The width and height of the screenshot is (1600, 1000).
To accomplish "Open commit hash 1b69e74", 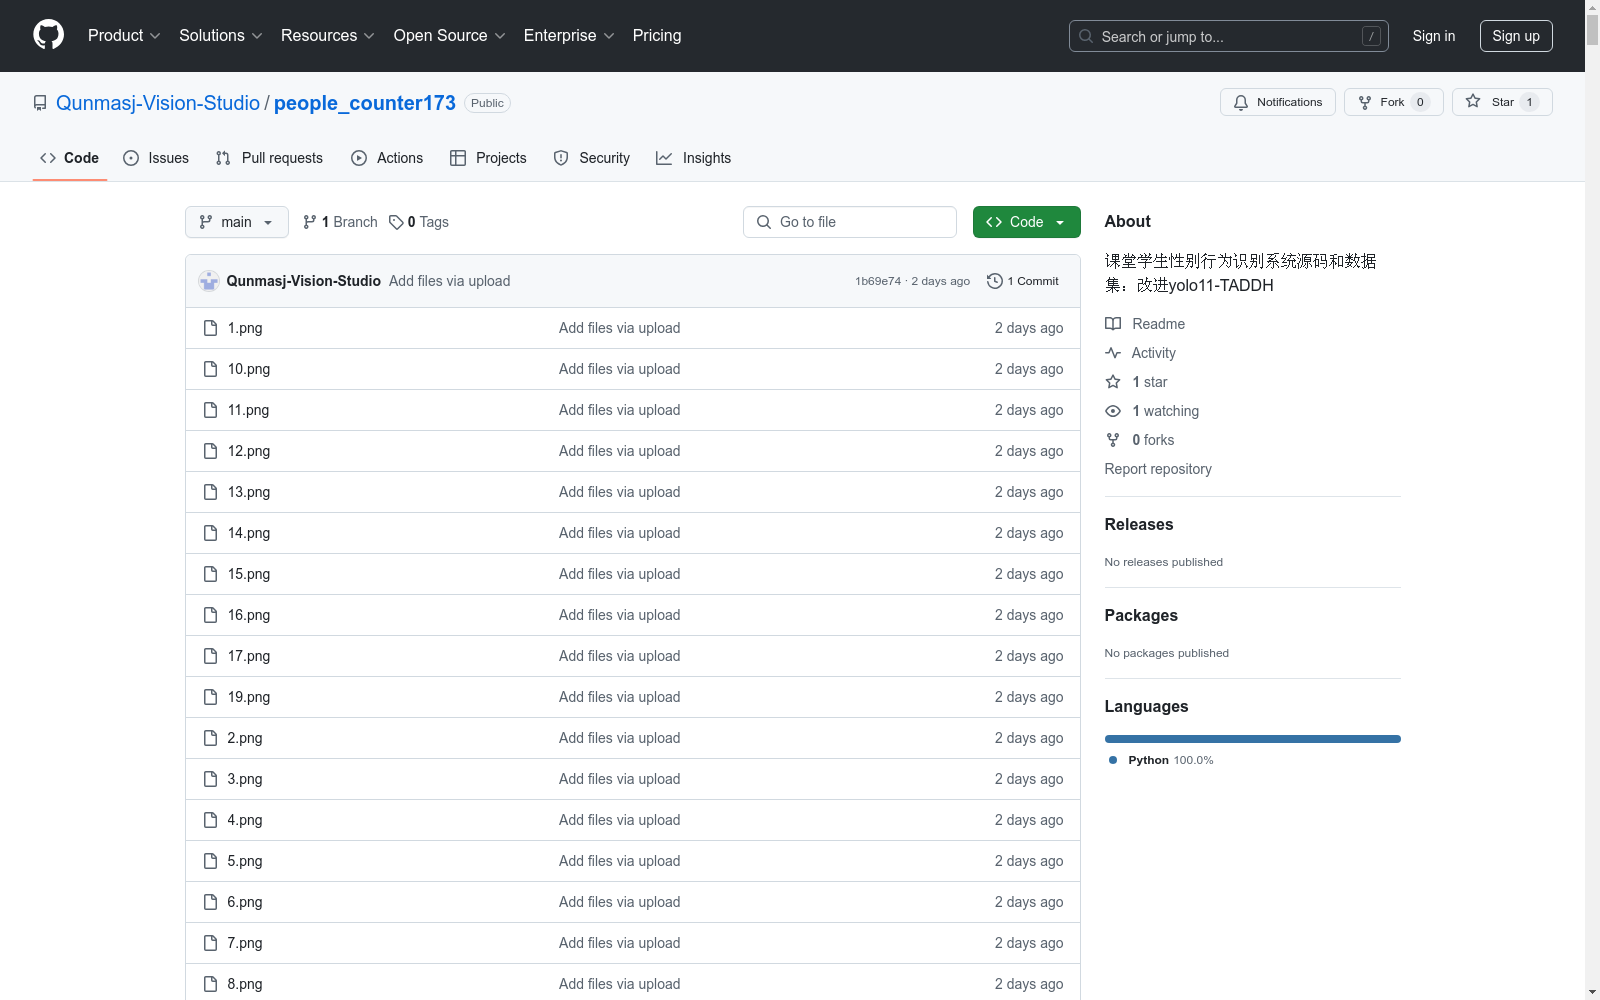I will (x=878, y=281).
